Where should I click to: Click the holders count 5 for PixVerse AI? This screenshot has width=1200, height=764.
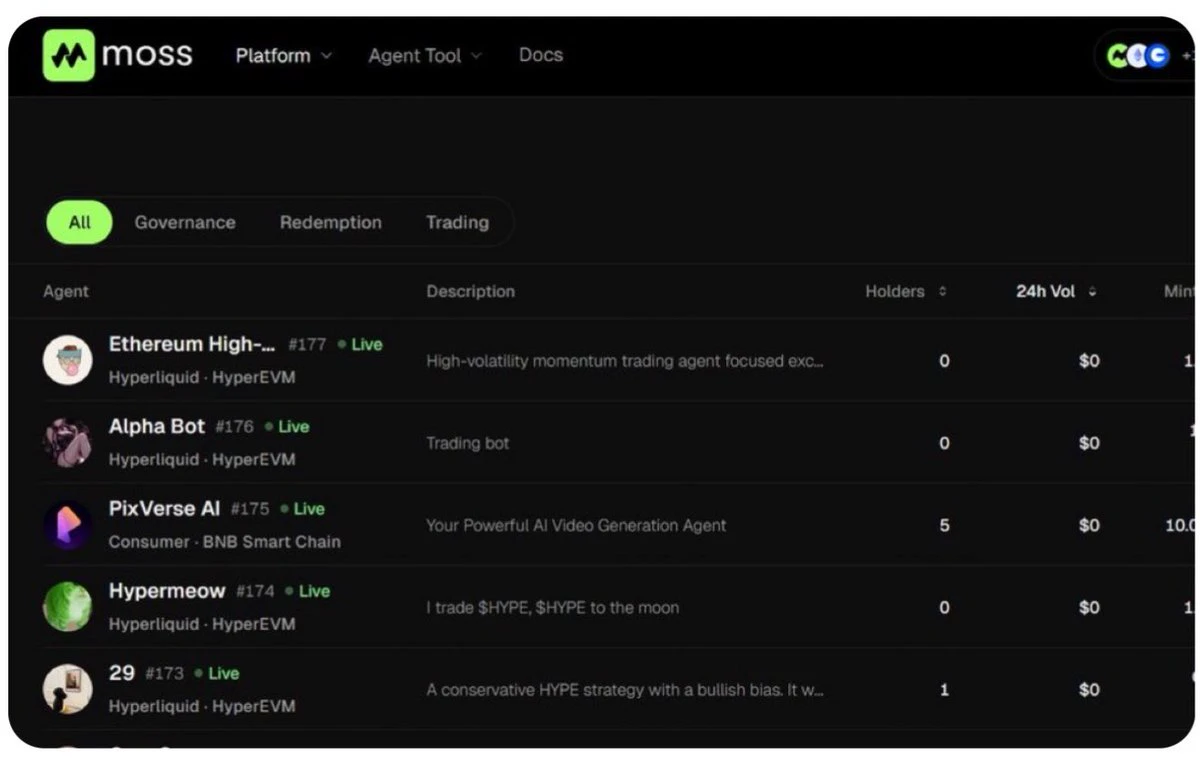coord(944,525)
